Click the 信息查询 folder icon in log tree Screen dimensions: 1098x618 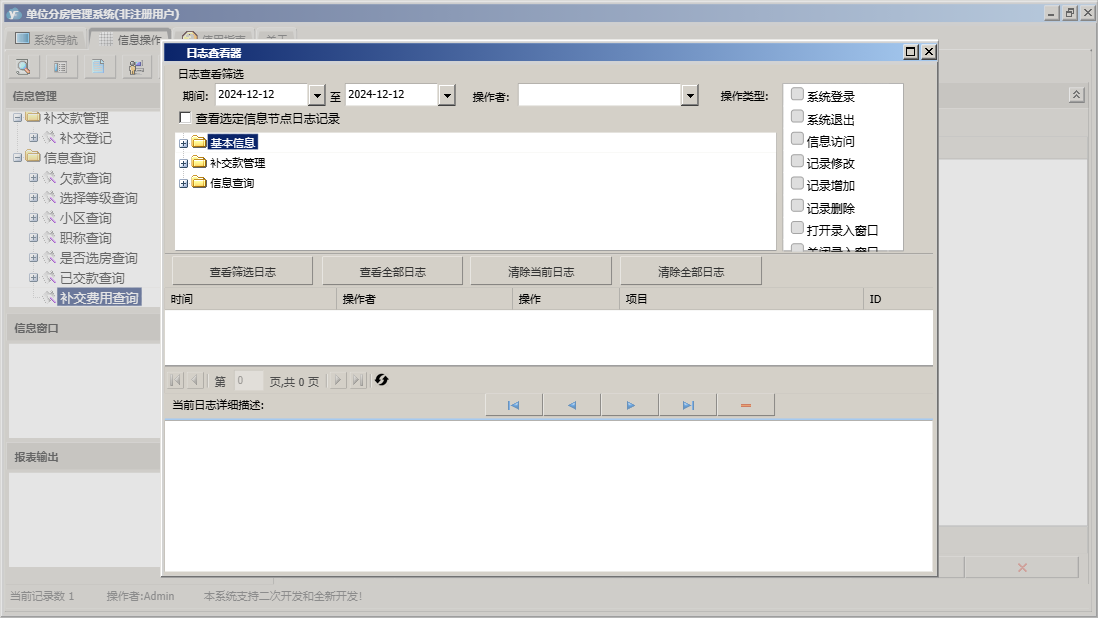tap(200, 183)
